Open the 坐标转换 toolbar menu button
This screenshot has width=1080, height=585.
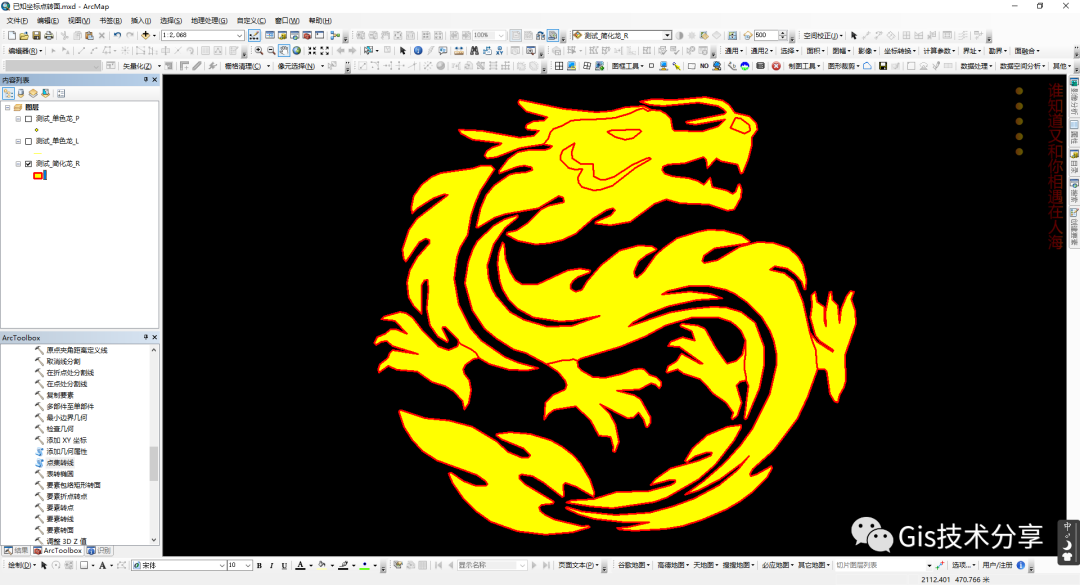tap(899, 51)
